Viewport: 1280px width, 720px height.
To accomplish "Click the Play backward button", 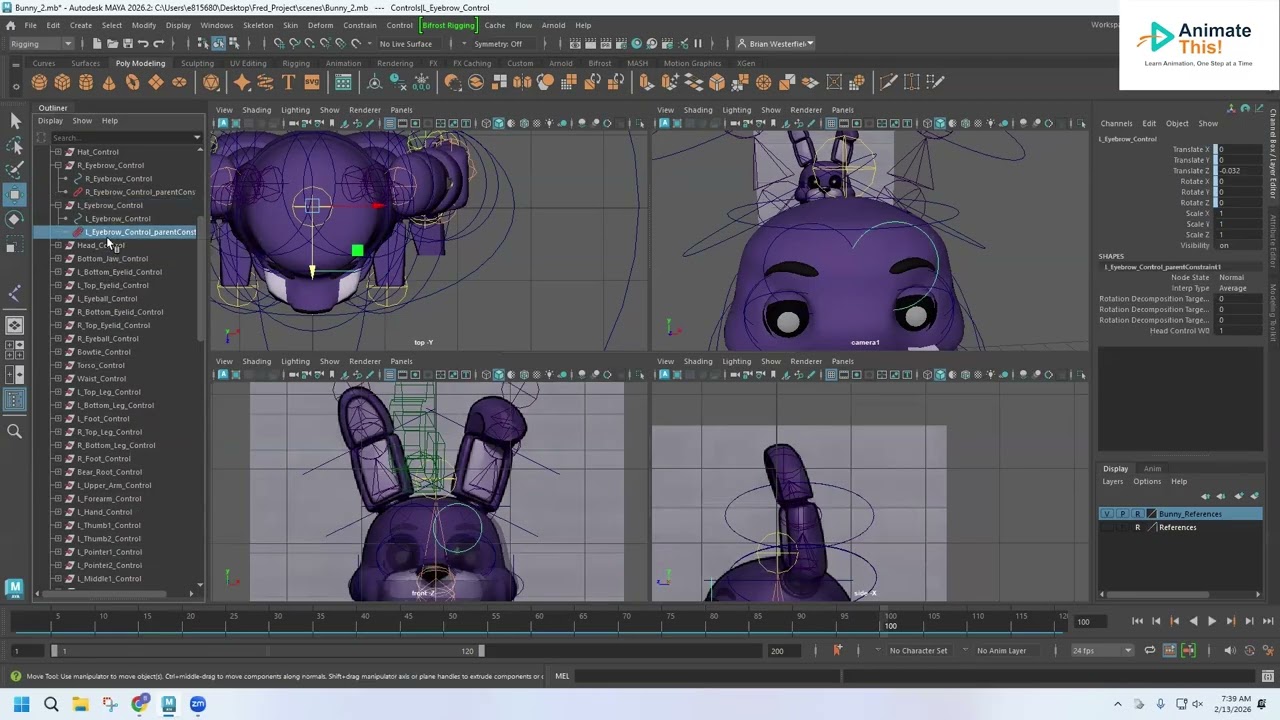I will tap(1193, 621).
